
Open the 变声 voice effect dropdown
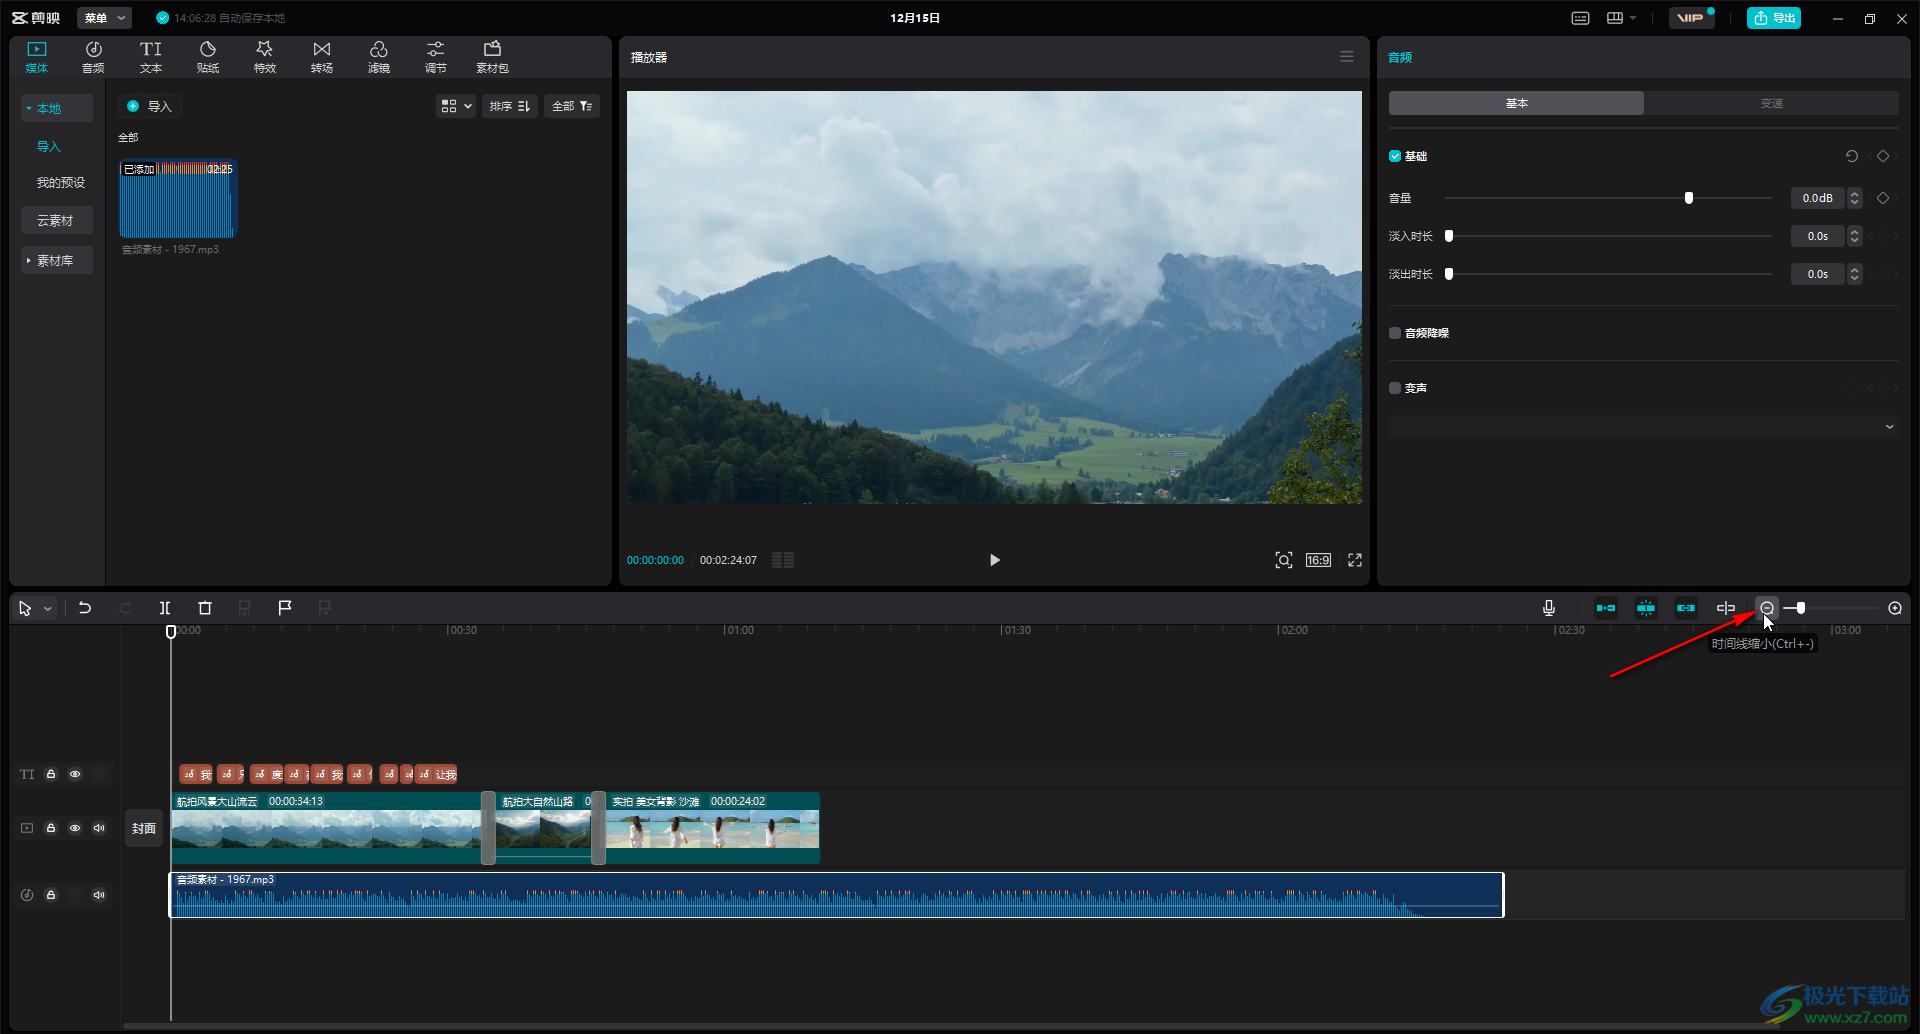pyautogui.click(x=1644, y=427)
